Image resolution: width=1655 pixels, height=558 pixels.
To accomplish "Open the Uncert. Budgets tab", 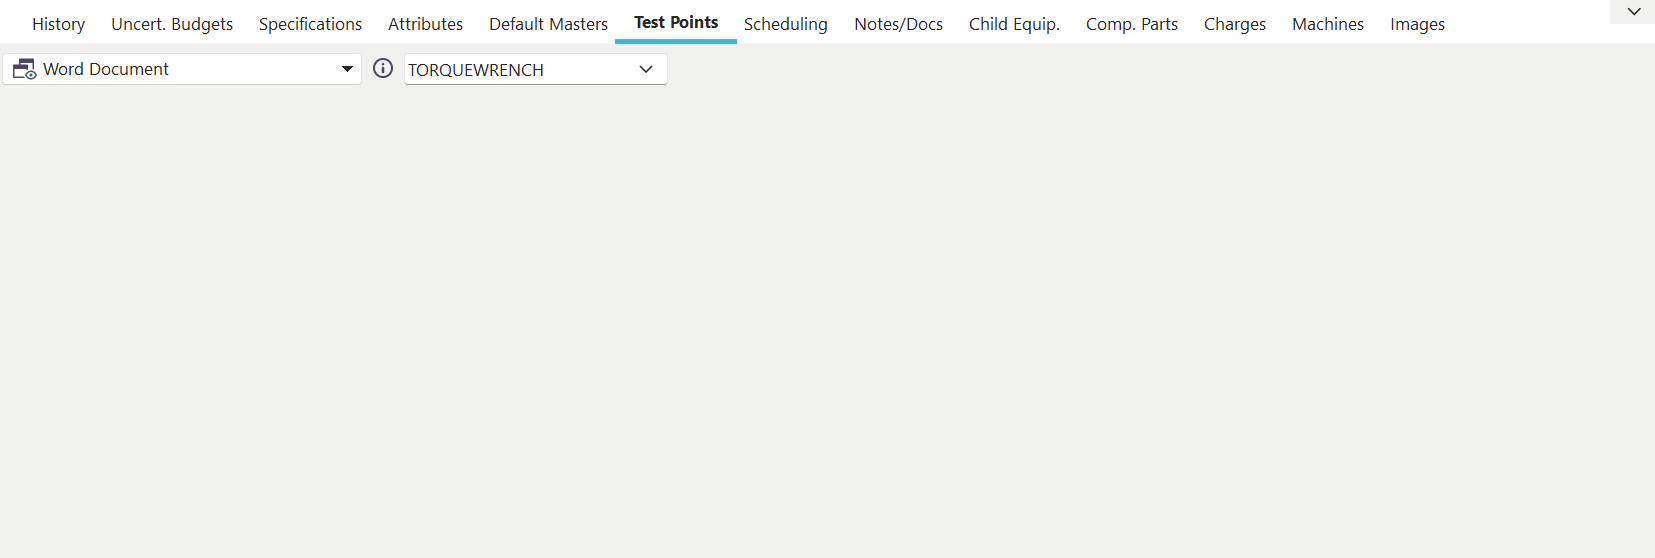I will (x=172, y=24).
